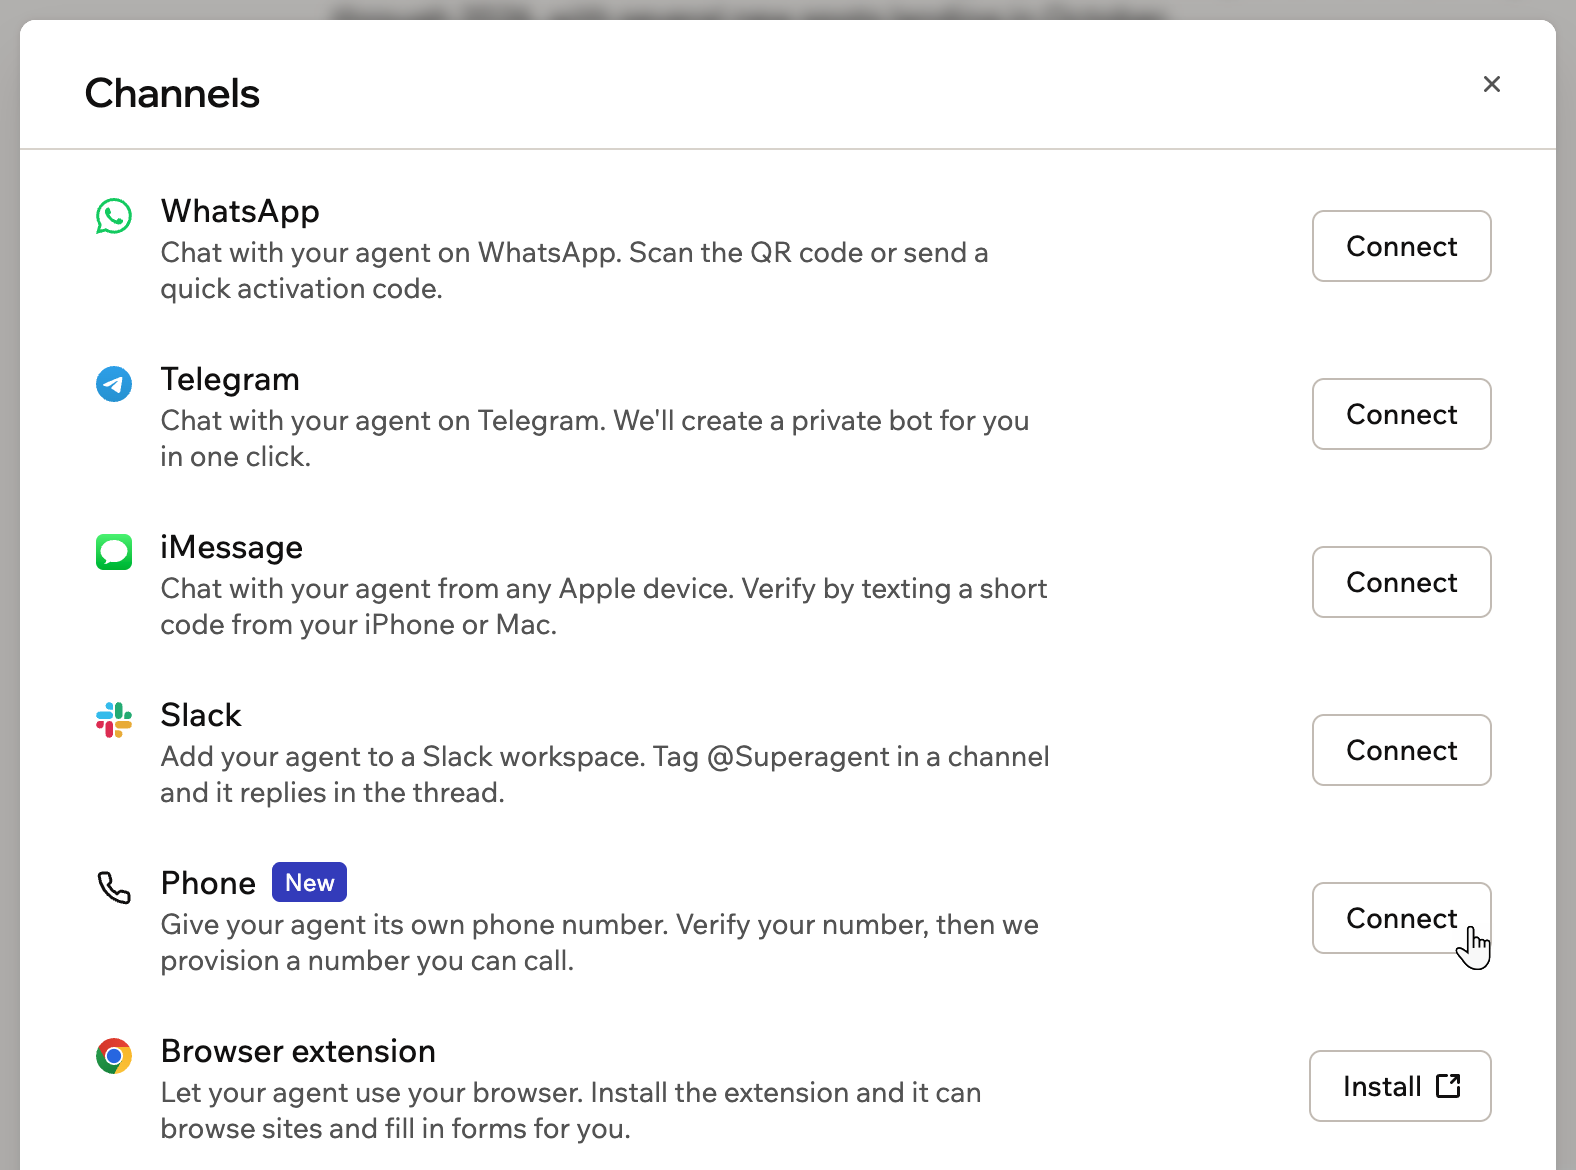This screenshot has height=1170, width=1576.
Task: Connect the WhatsApp channel
Action: [1402, 246]
